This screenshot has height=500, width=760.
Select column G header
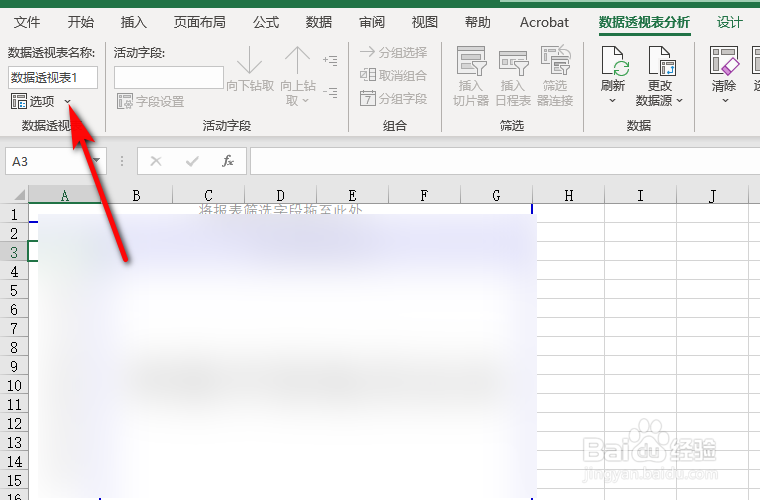click(x=496, y=195)
